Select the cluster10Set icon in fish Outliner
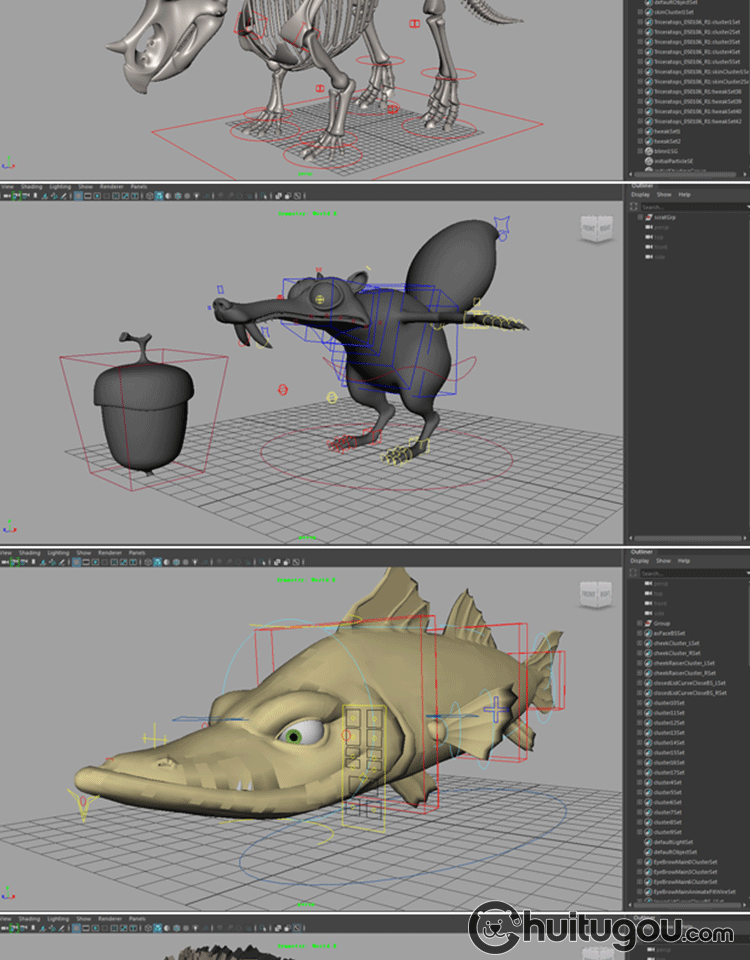 click(x=648, y=703)
